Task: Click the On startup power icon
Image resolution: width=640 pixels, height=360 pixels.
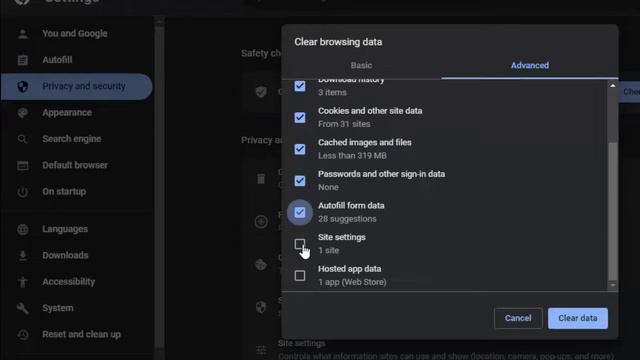Action: 23,192
